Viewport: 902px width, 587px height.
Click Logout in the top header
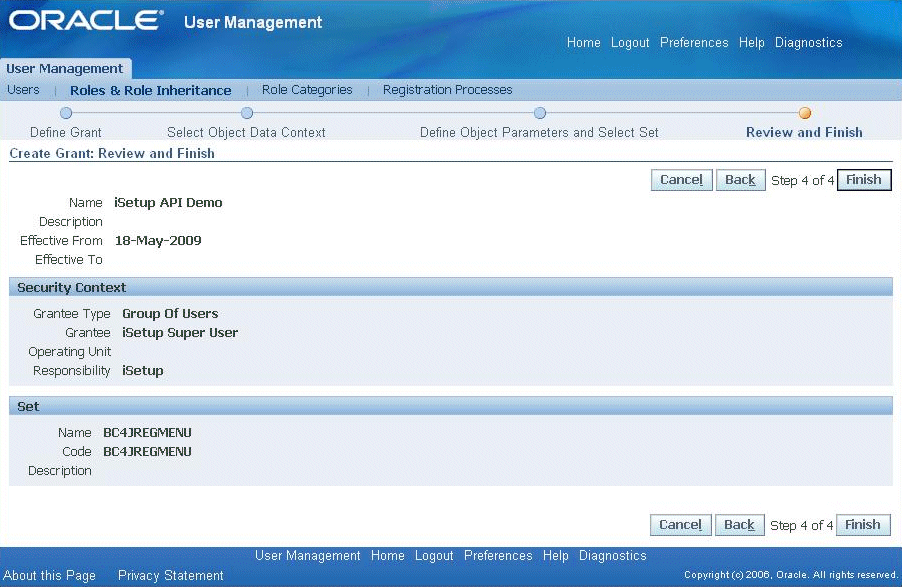630,43
